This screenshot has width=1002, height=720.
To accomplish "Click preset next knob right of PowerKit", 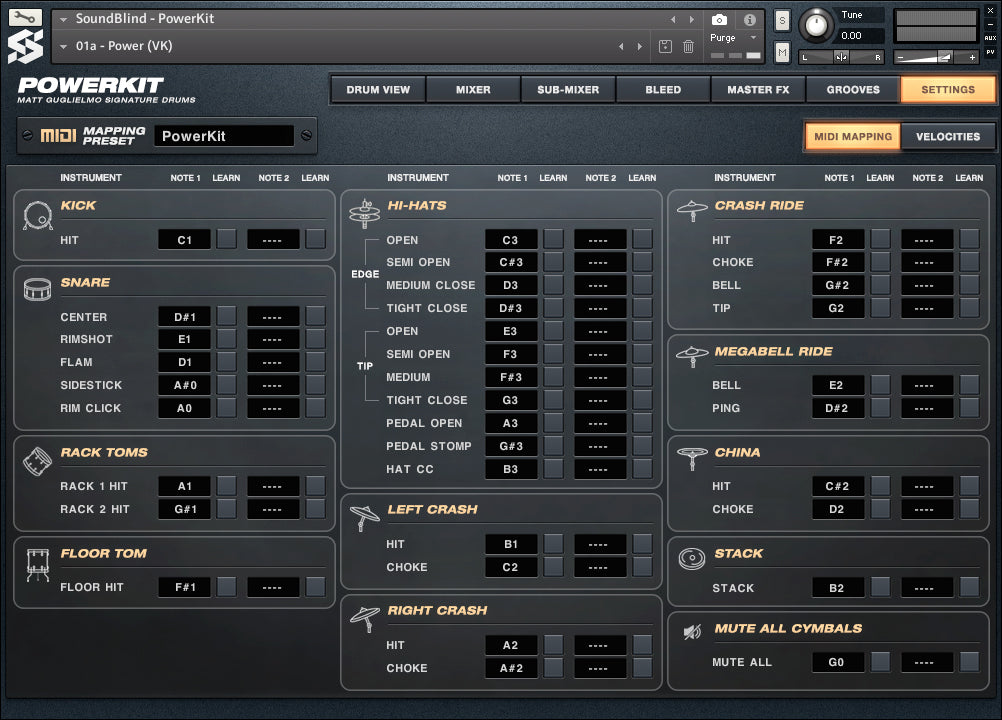I will 307,135.
